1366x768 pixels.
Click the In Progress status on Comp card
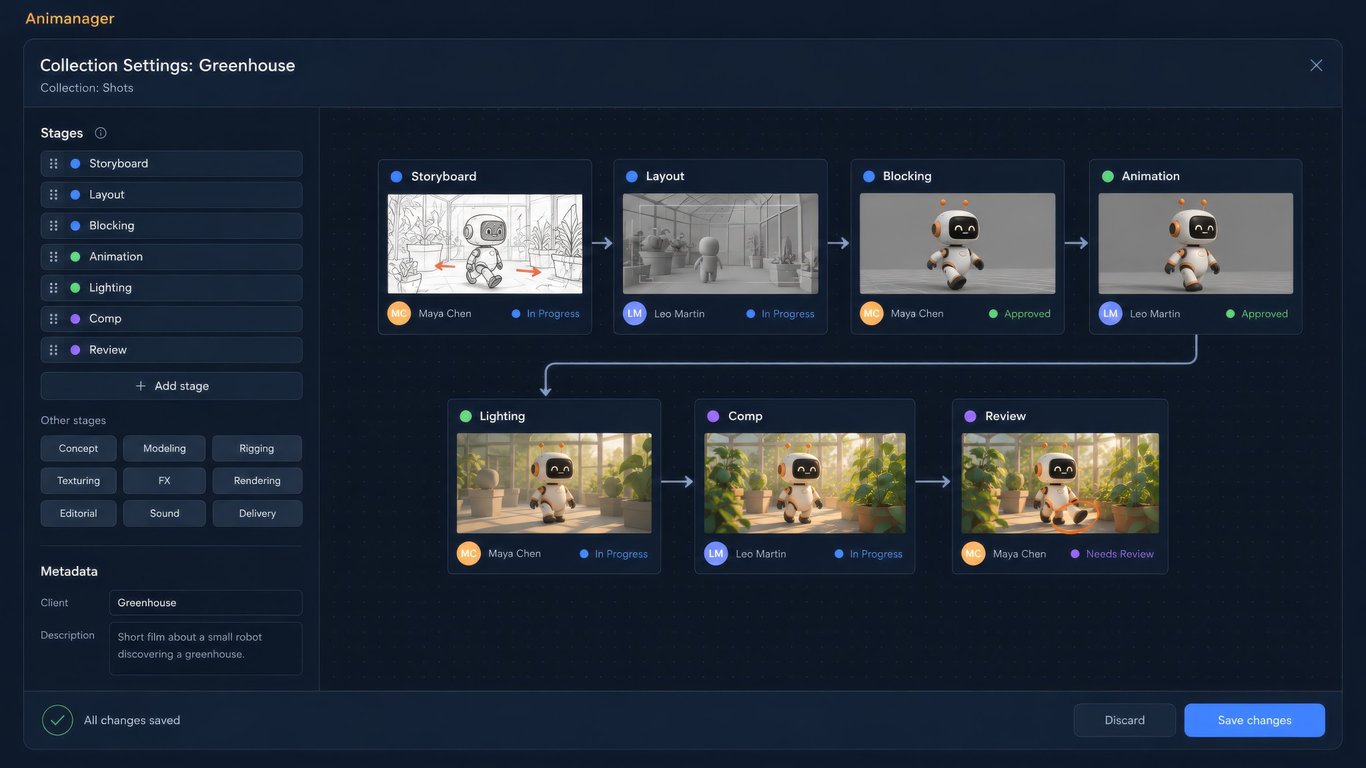(x=869, y=553)
